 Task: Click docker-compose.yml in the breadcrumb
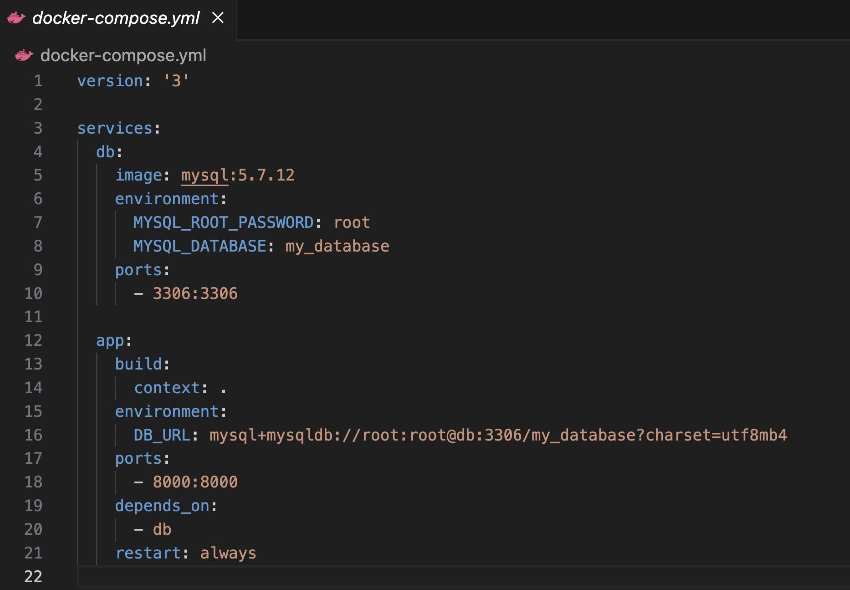pos(123,55)
